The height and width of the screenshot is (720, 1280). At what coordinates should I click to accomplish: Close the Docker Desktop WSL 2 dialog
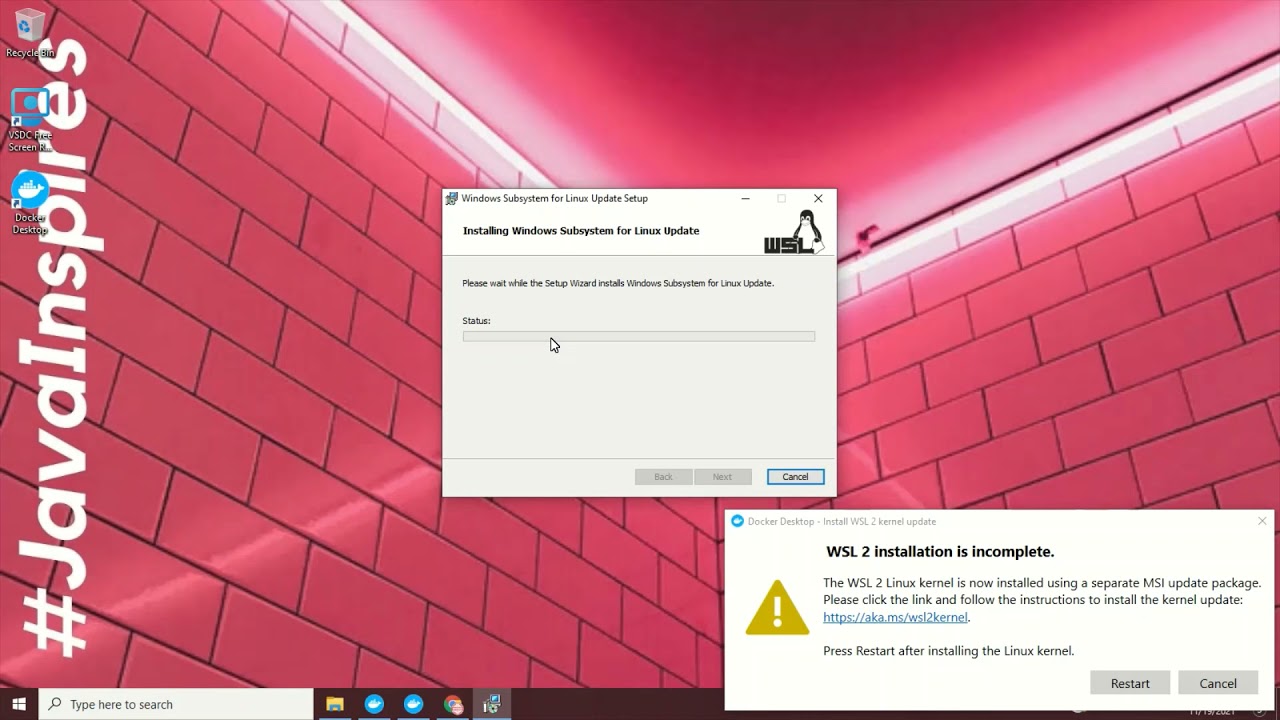[x=1262, y=521]
